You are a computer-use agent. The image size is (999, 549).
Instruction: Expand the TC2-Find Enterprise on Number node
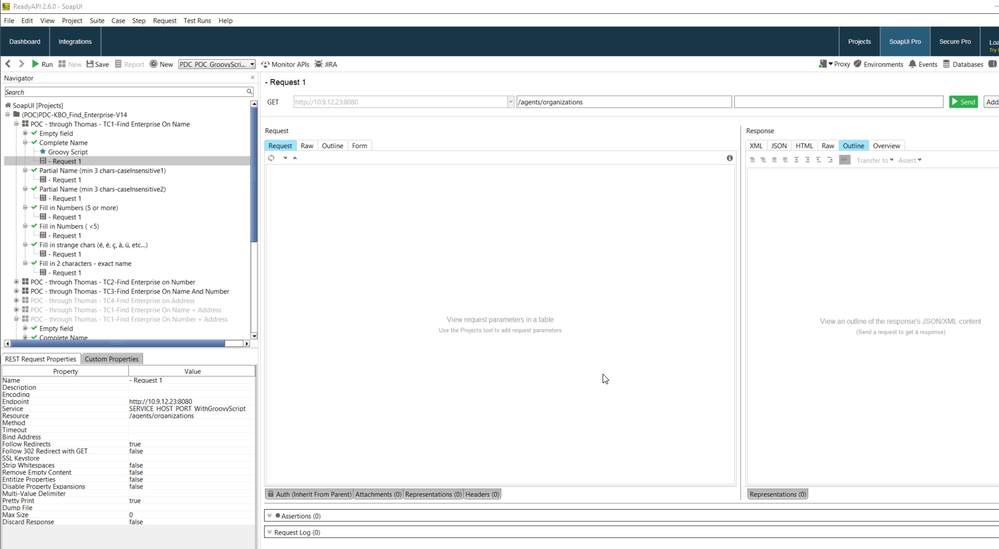16,282
